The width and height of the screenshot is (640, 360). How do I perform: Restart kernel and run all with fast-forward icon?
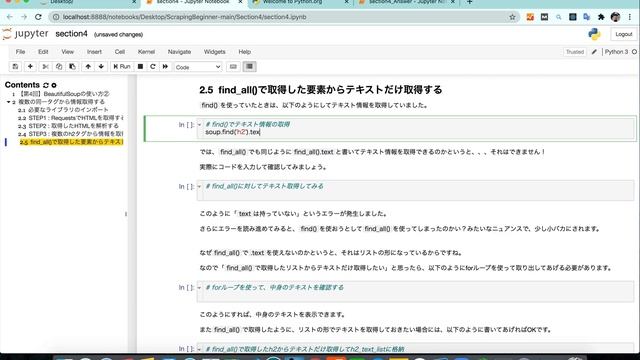click(x=165, y=67)
